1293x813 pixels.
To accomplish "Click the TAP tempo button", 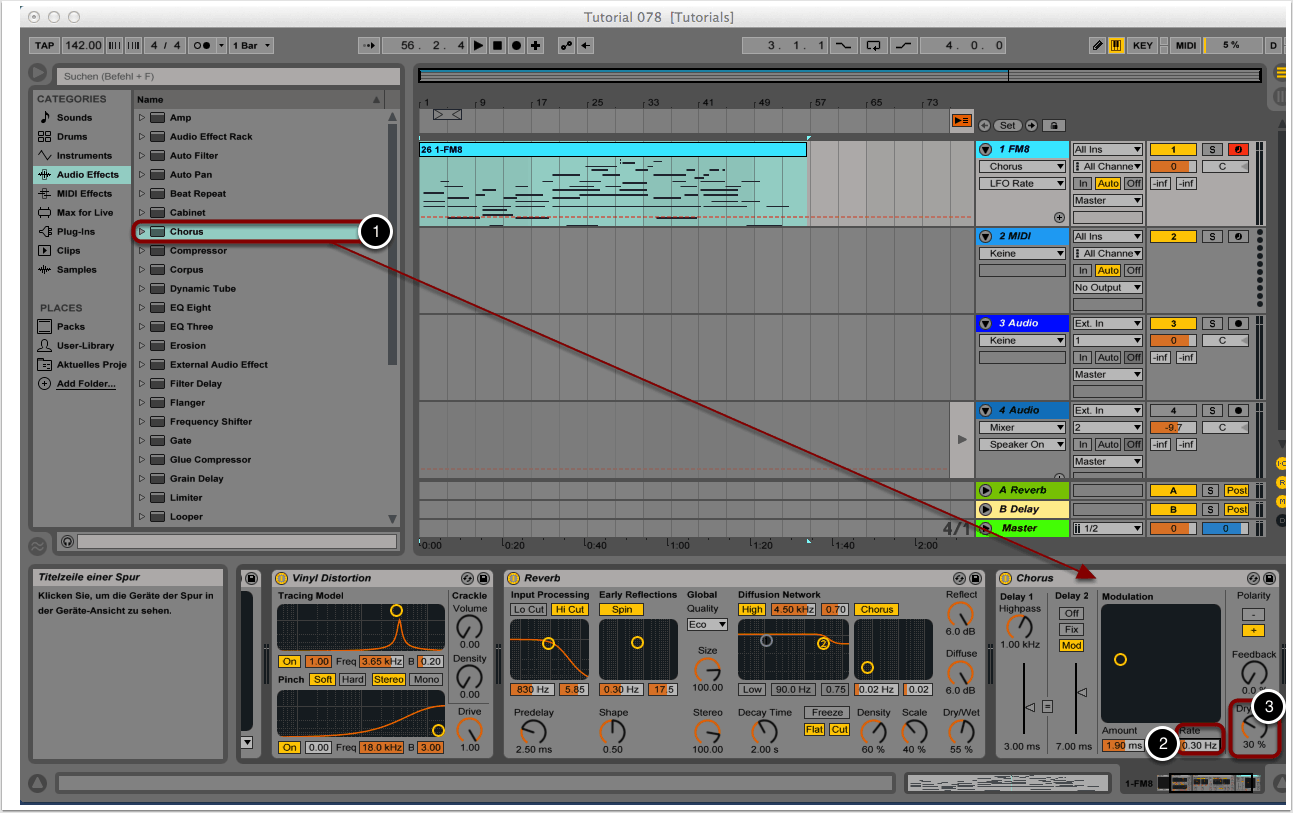I will 44,45.
